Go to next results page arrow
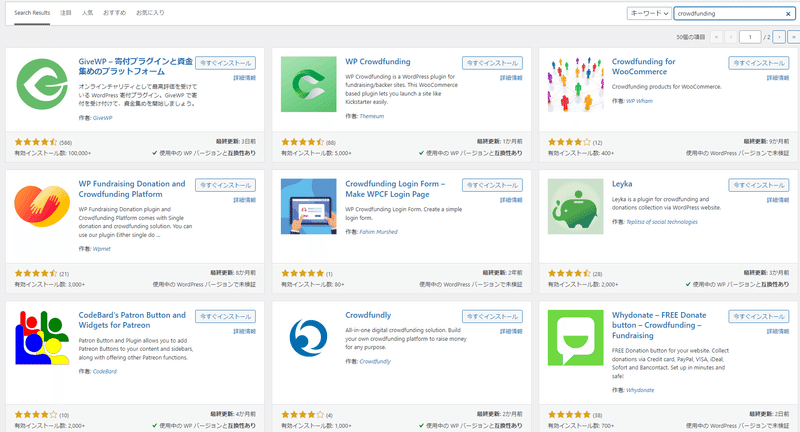The height and width of the screenshot is (432, 800). pyautogui.click(x=779, y=37)
